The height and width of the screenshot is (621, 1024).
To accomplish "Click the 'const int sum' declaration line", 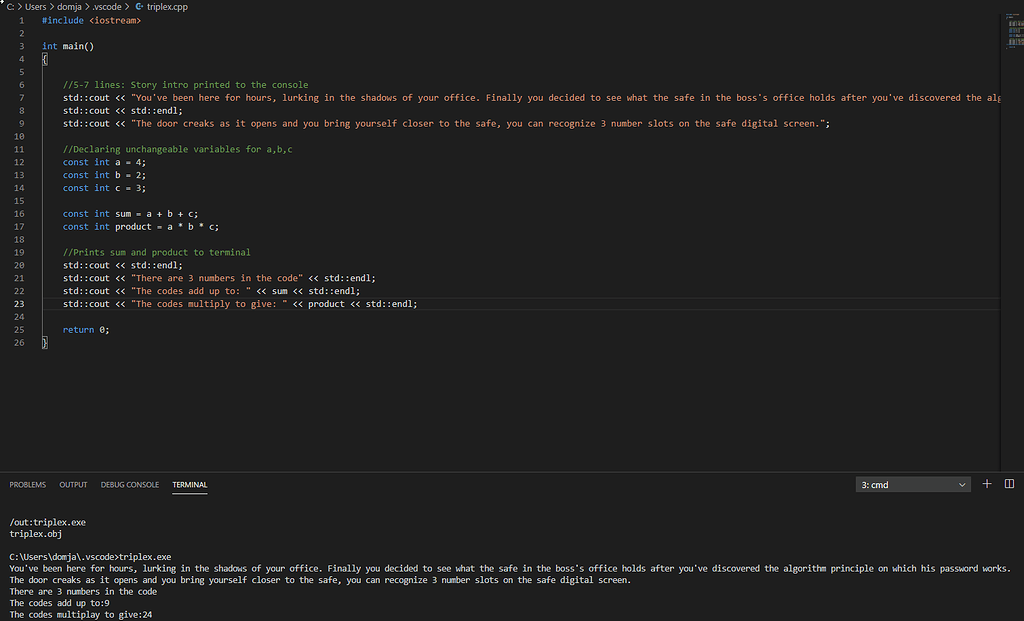I will click(130, 213).
